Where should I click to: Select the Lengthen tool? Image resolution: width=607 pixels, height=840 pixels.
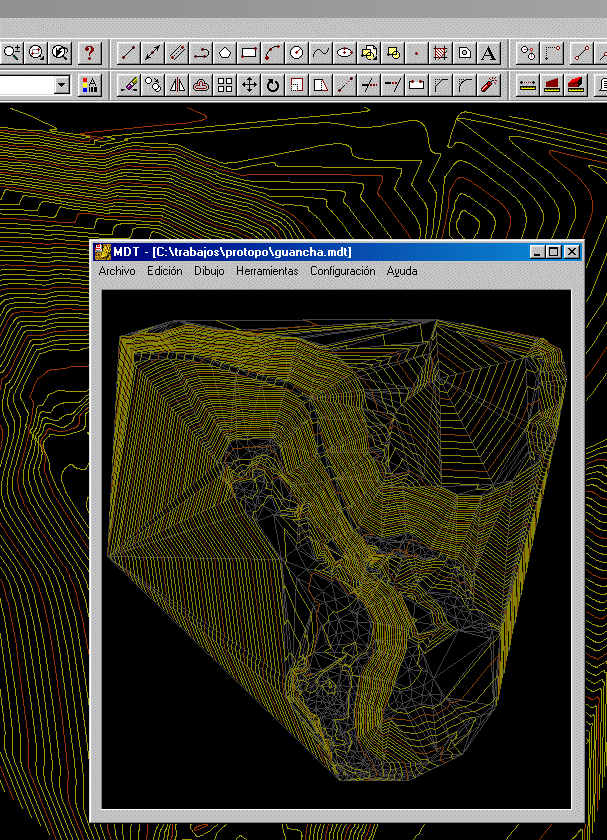click(344, 85)
